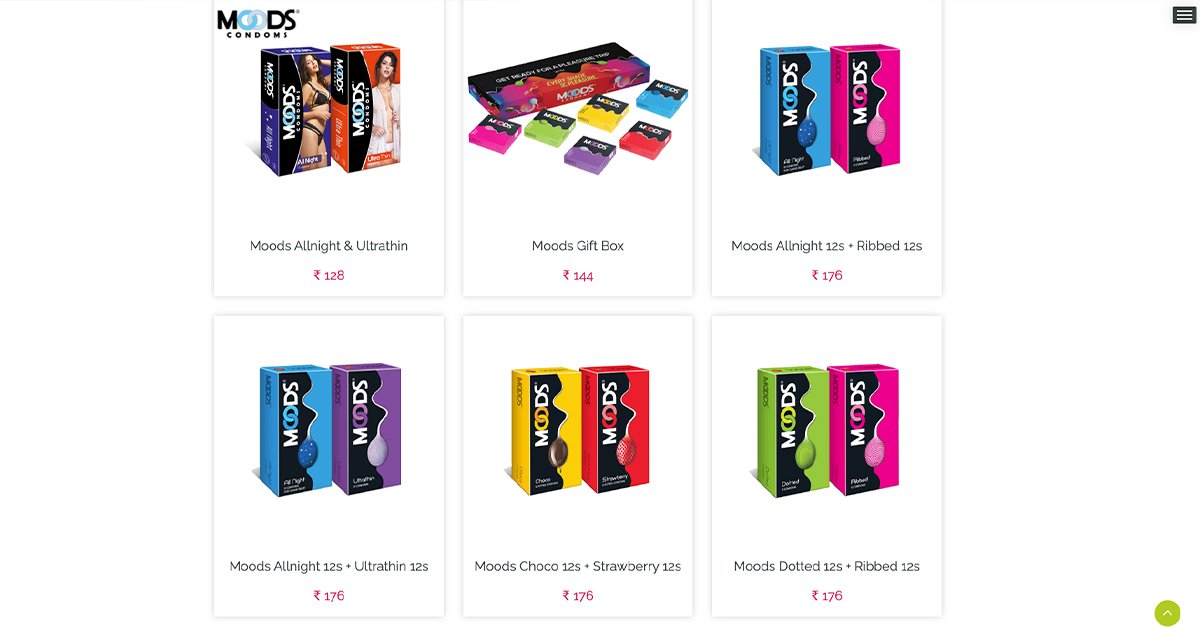Open the Moods Allnight & Ultrathin product image
1200x628 pixels.
click(x=329, y=111)
